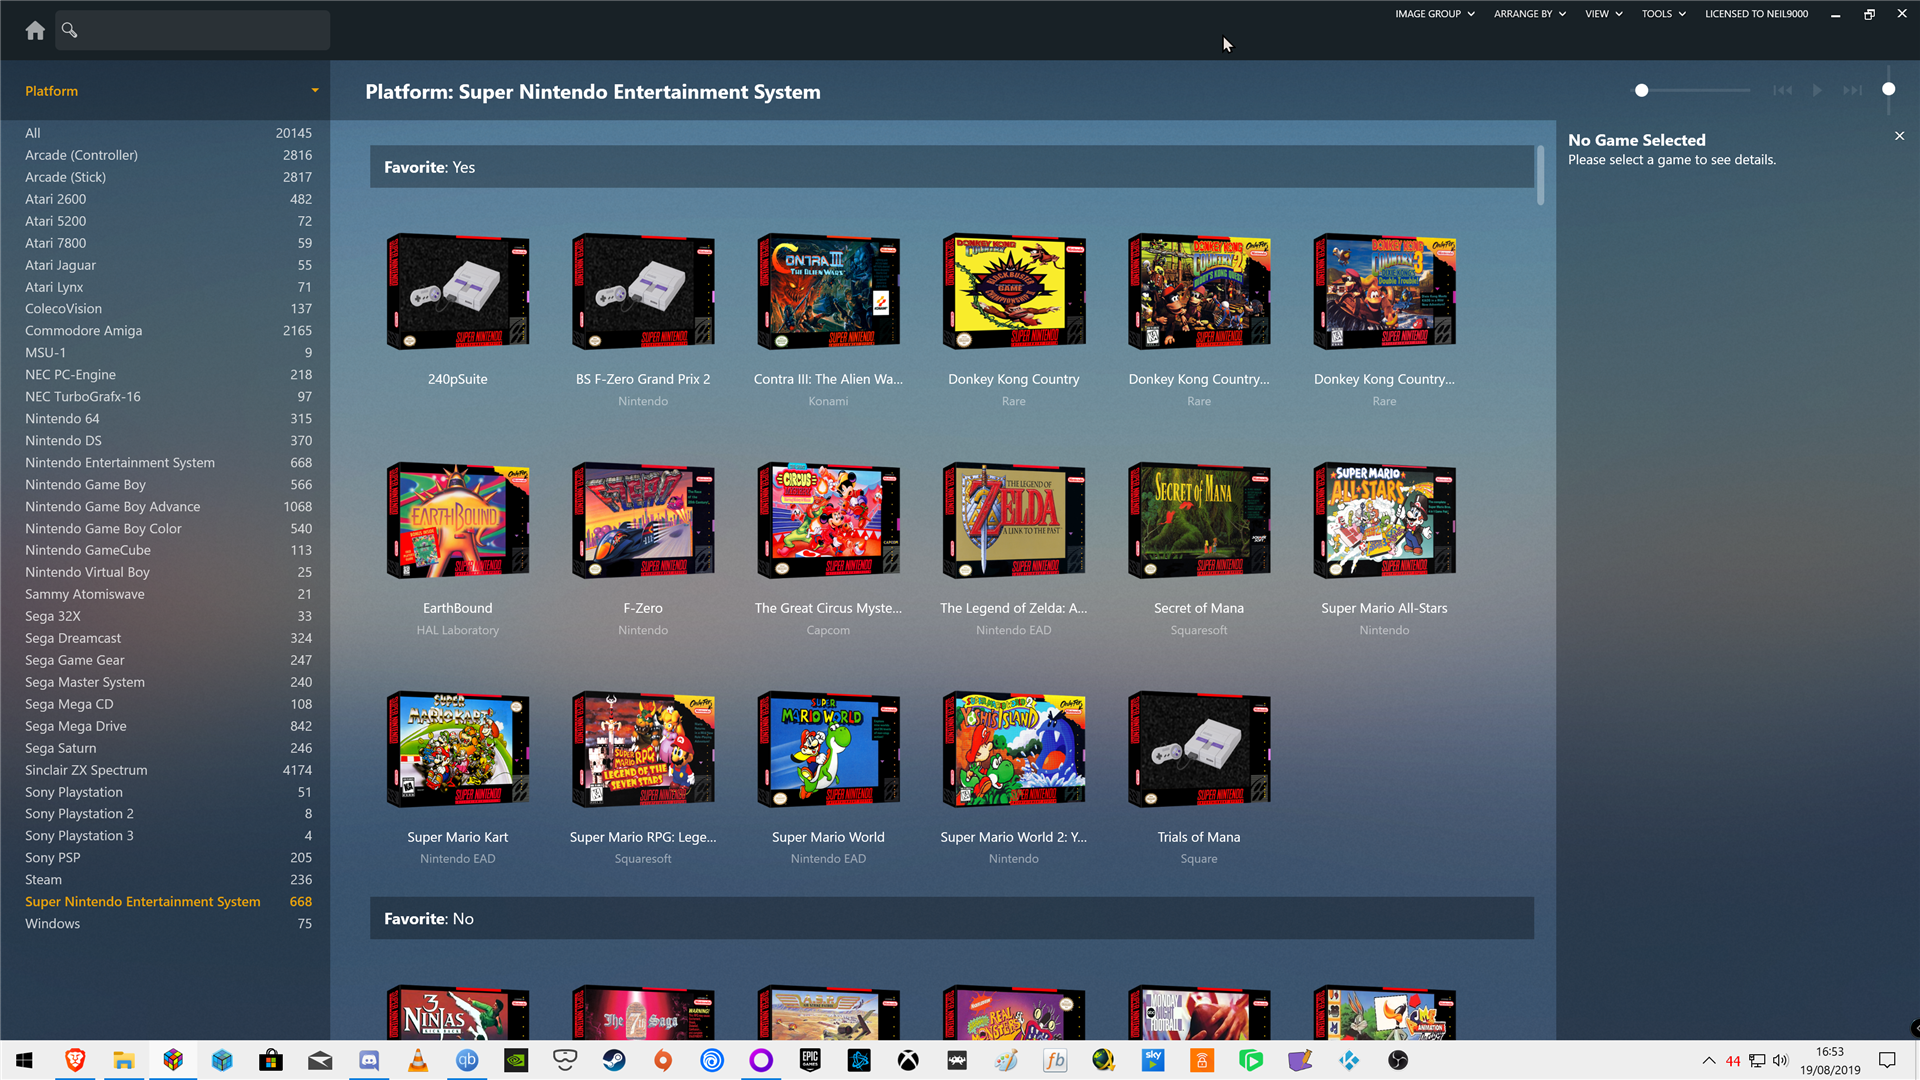The width and height of the screenshot is (1920, 1080).
Task: Open the Platform filter dropdown arrow
Action: (x=315, y=90)
